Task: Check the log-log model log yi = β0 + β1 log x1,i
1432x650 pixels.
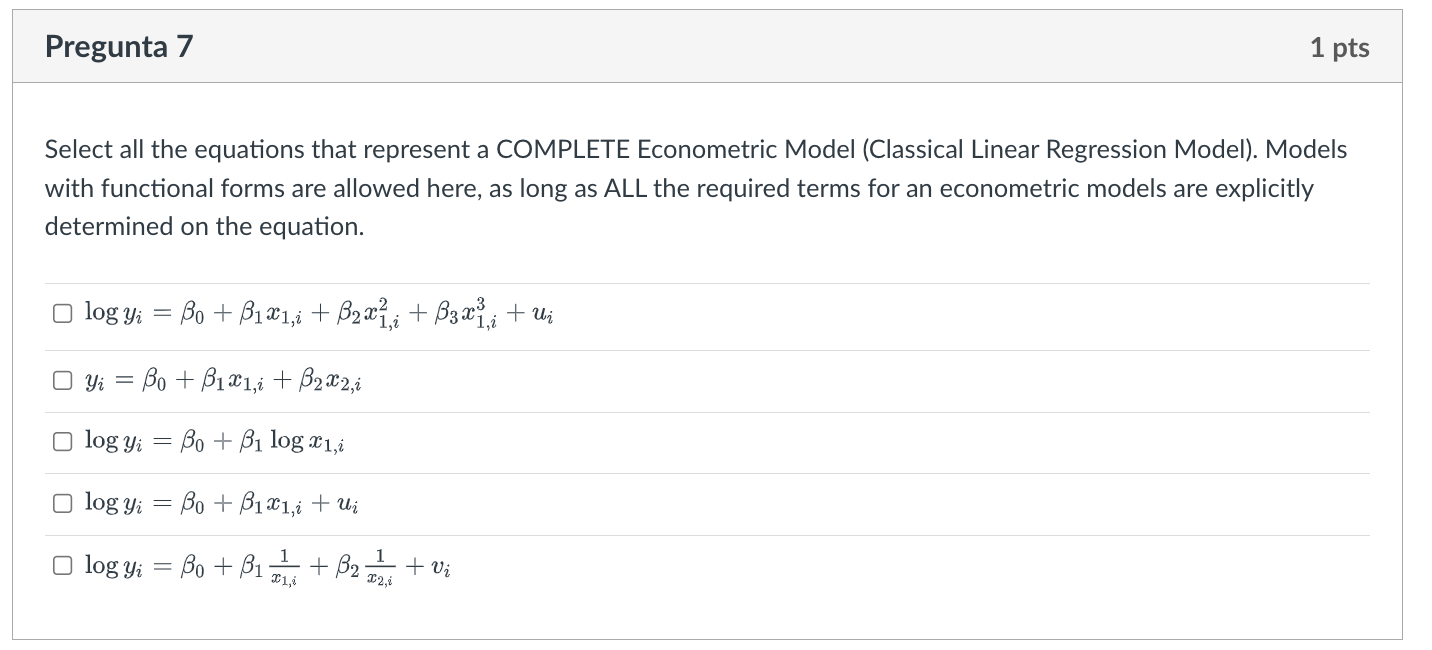Action: (61, 440)
